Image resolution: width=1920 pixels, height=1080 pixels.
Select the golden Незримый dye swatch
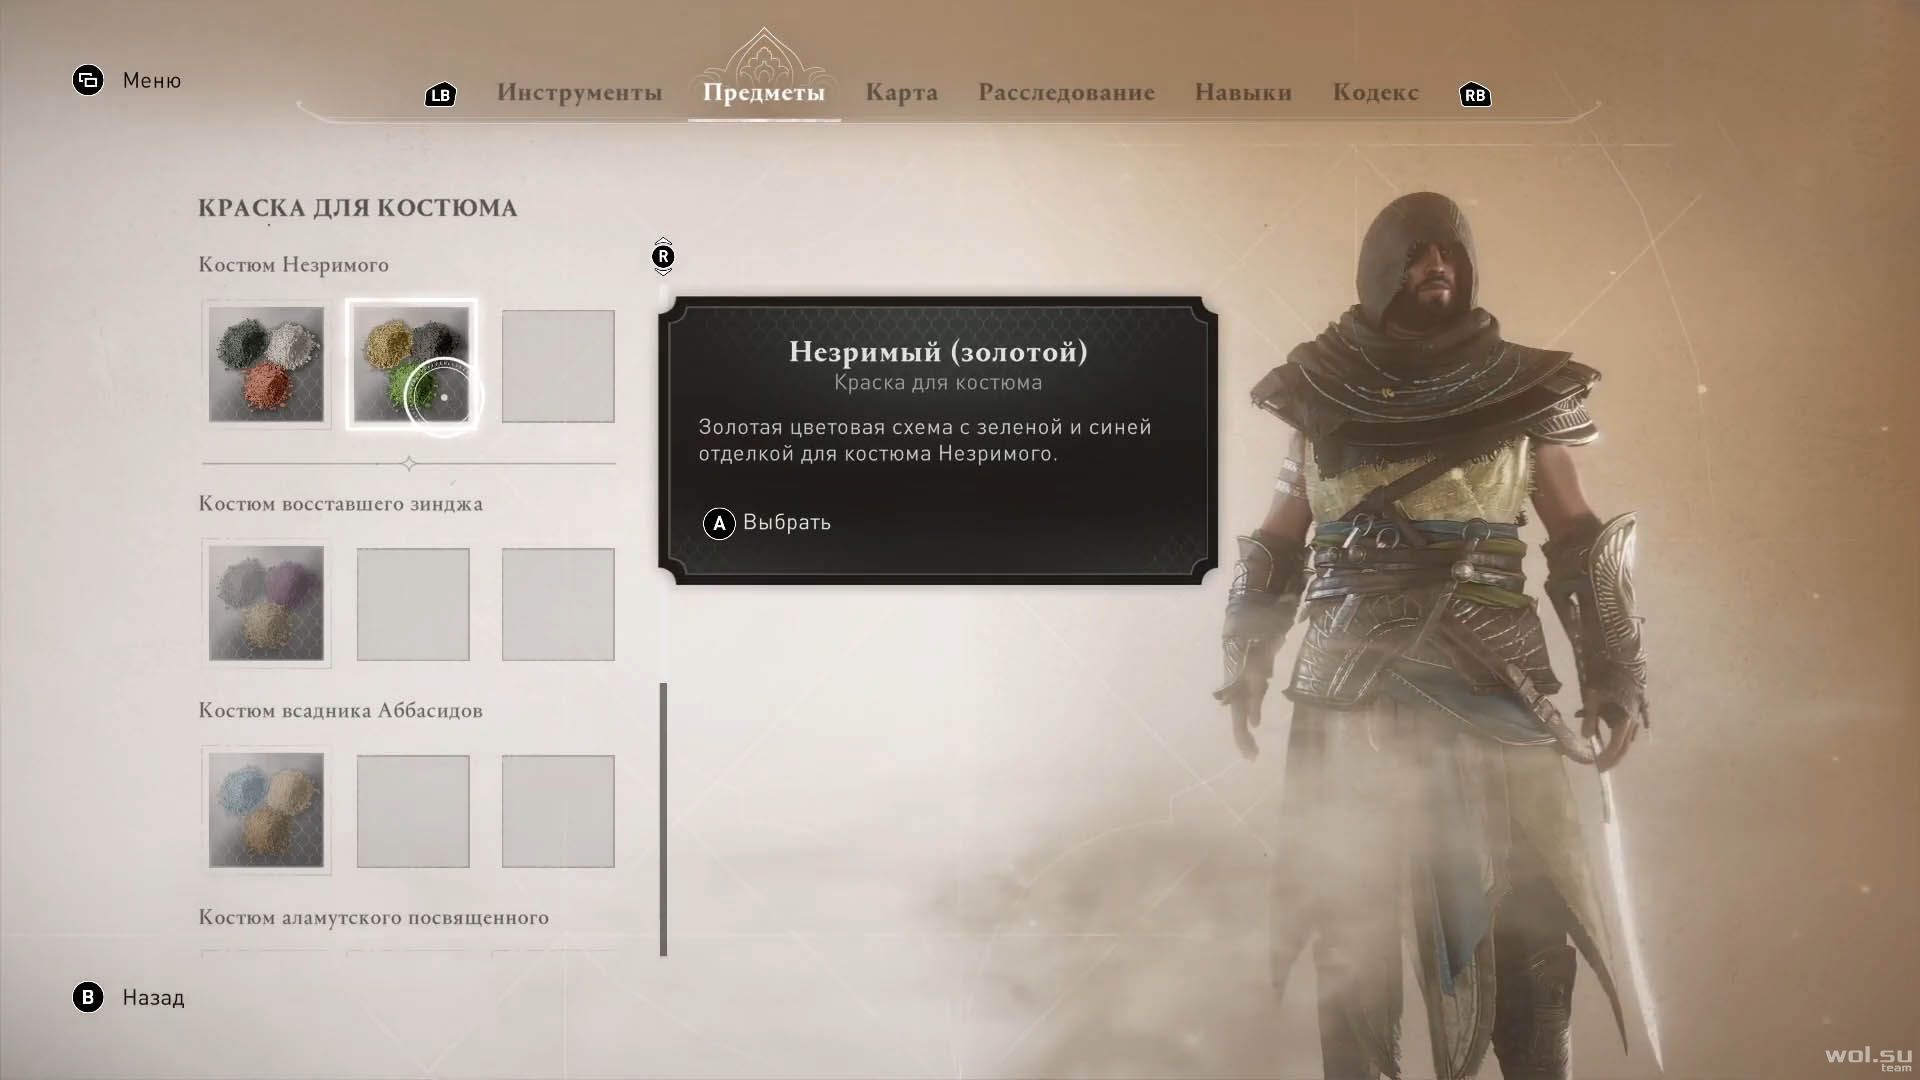411,365
